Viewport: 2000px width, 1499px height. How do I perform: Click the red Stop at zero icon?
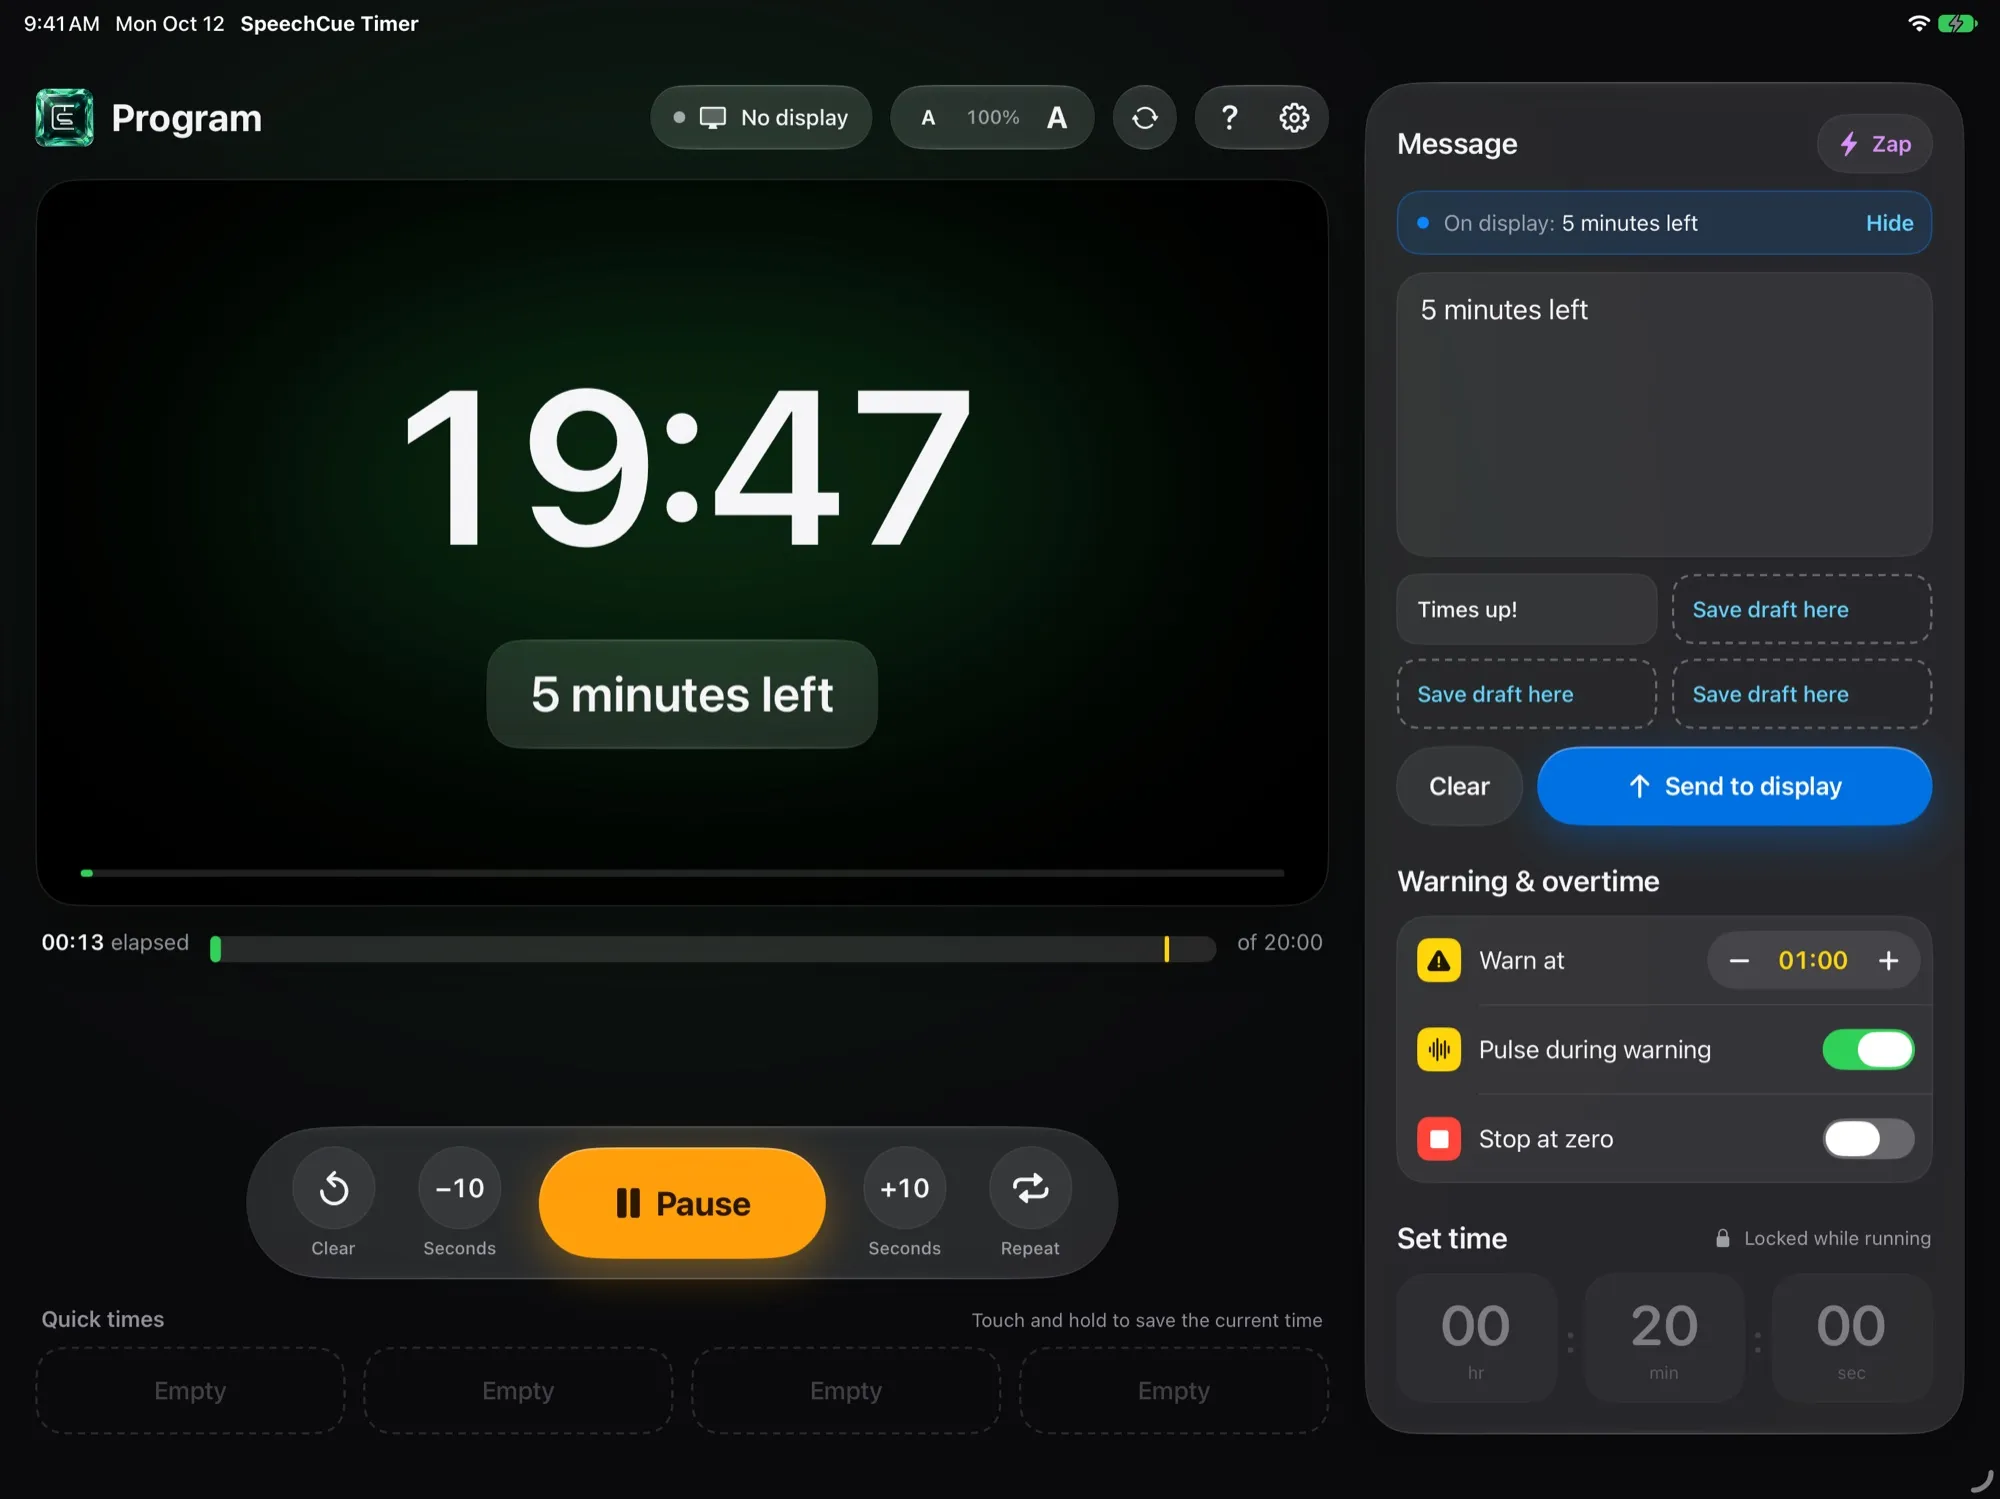[x=1439, y=1139]
